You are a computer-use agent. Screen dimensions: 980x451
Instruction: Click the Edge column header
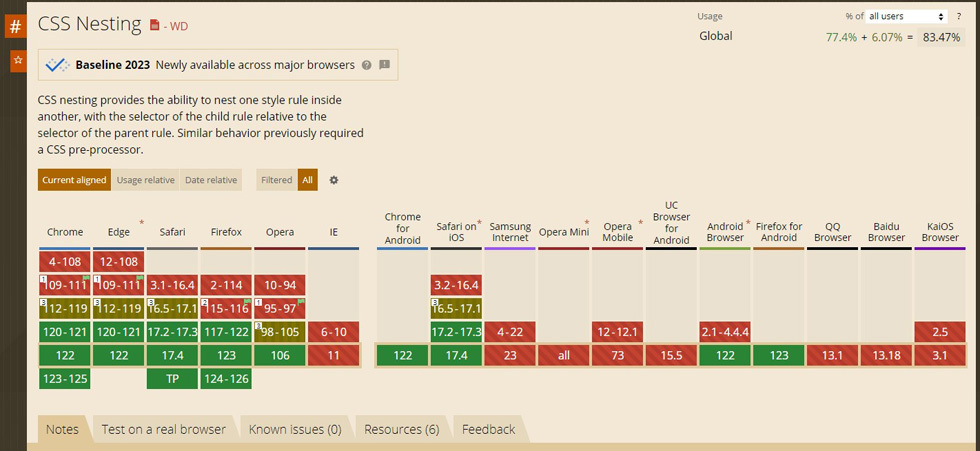[119, 232]
